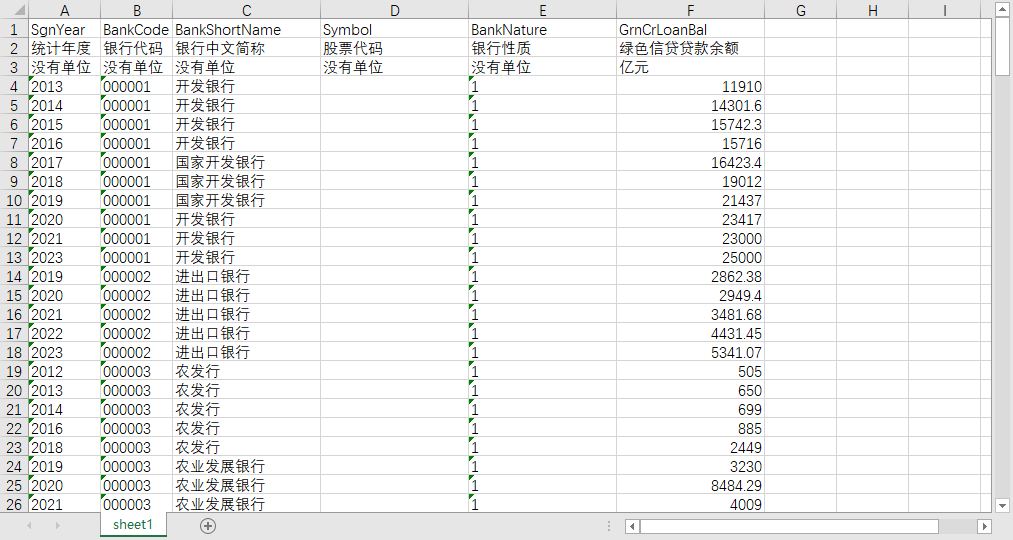
Task: Click 进出口银行 in row 14
Action: (x=247, y=276)
